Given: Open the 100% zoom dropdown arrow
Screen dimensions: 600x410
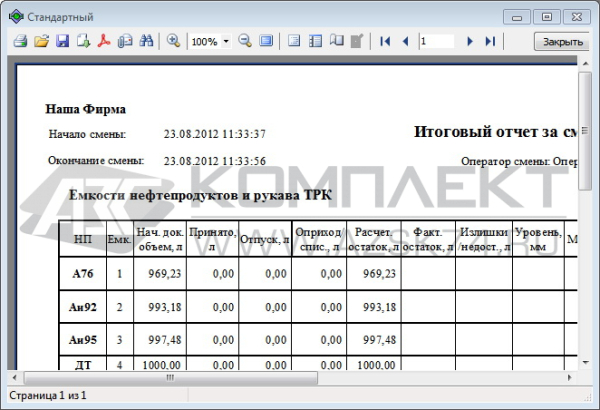Looking at the screenshot, I should [x=226, y=41].
